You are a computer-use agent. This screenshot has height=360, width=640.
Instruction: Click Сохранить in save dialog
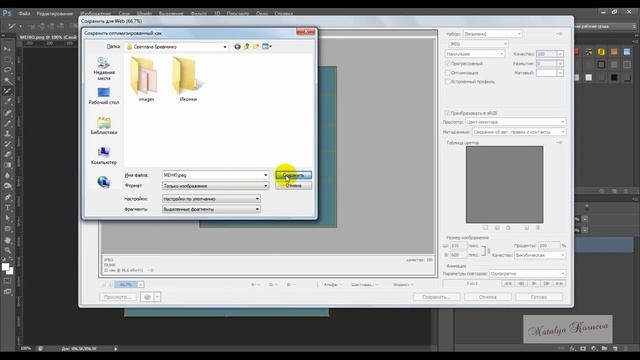[293, 175]
